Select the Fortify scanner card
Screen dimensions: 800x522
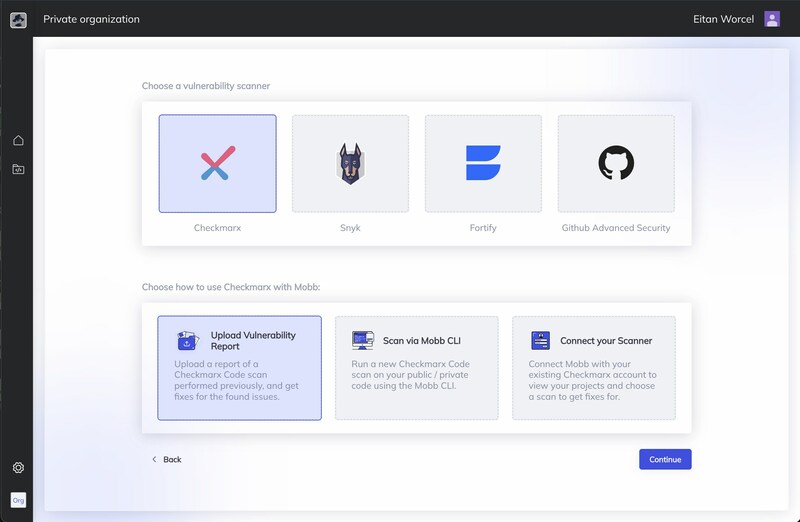click(x=483, y=163)
